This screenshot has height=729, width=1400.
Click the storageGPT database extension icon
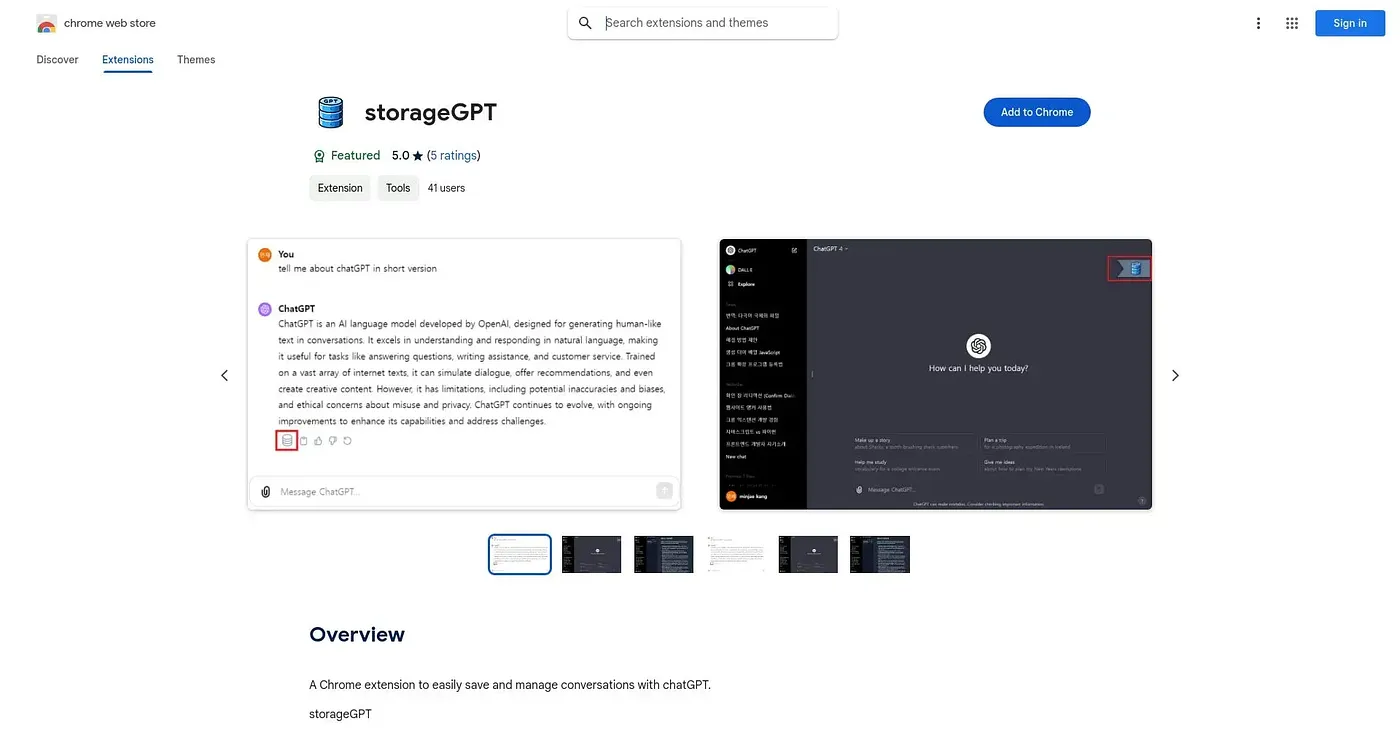pos(330,112)
